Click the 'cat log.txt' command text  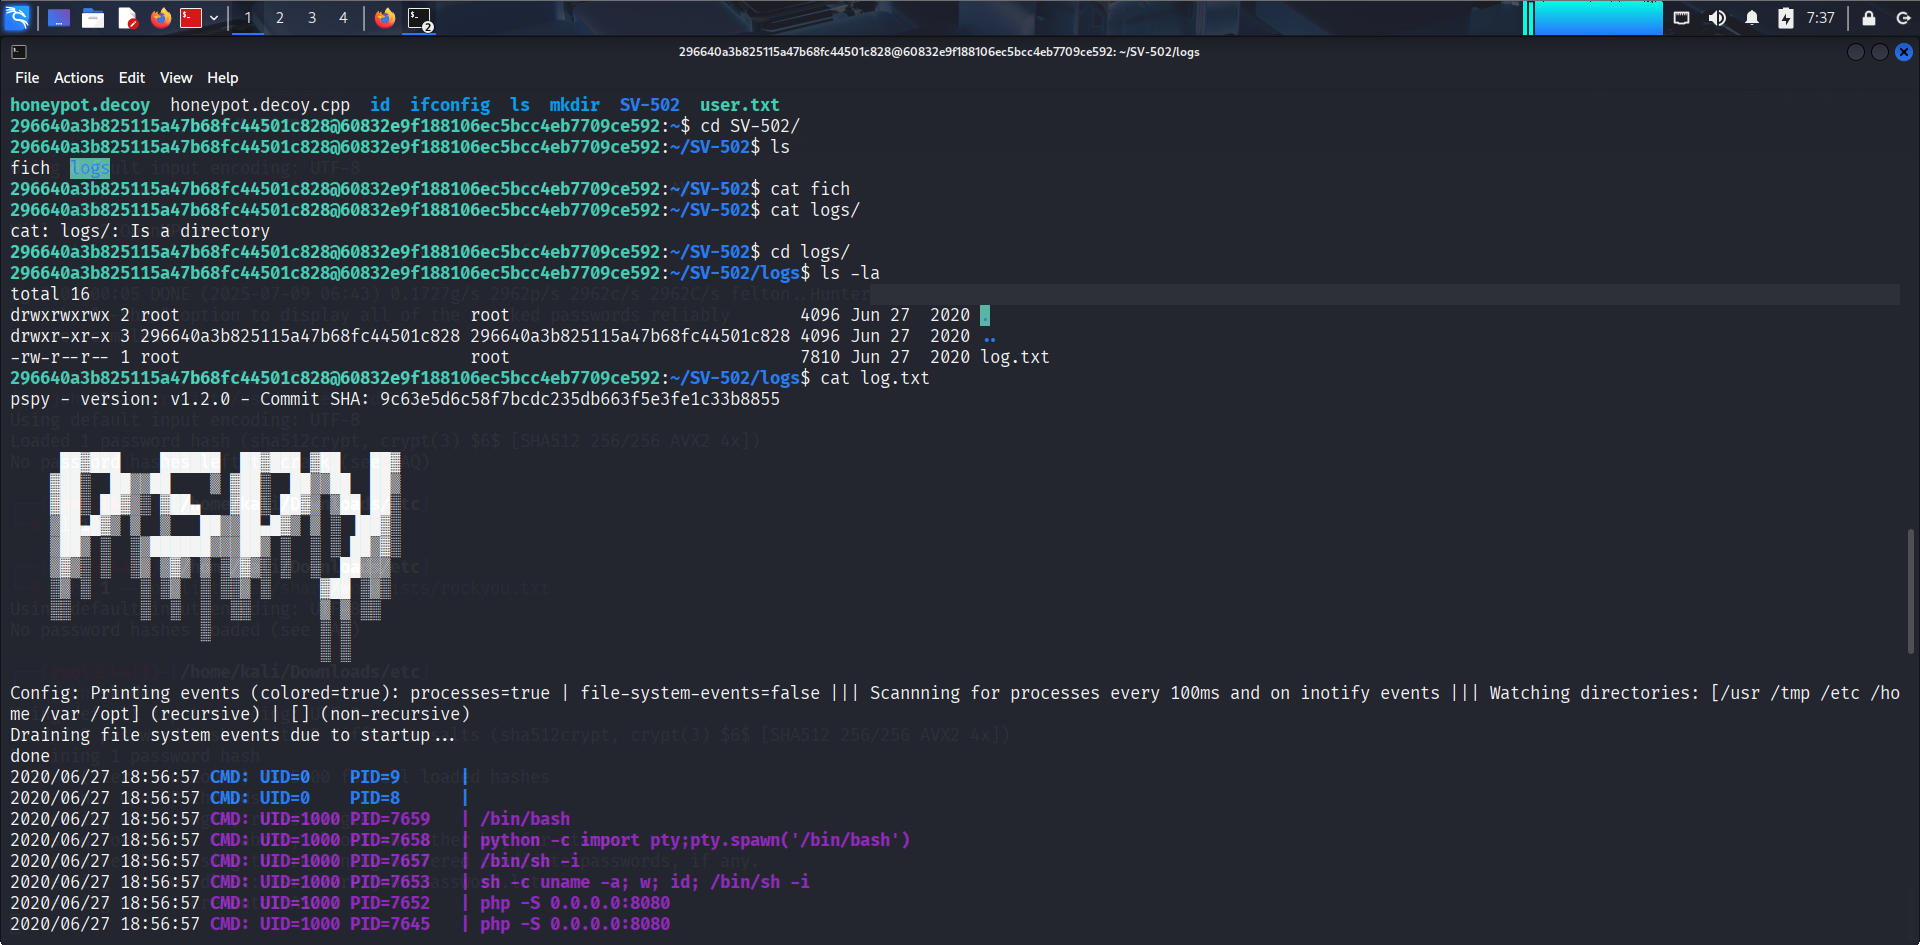click(x=875, y=378)
